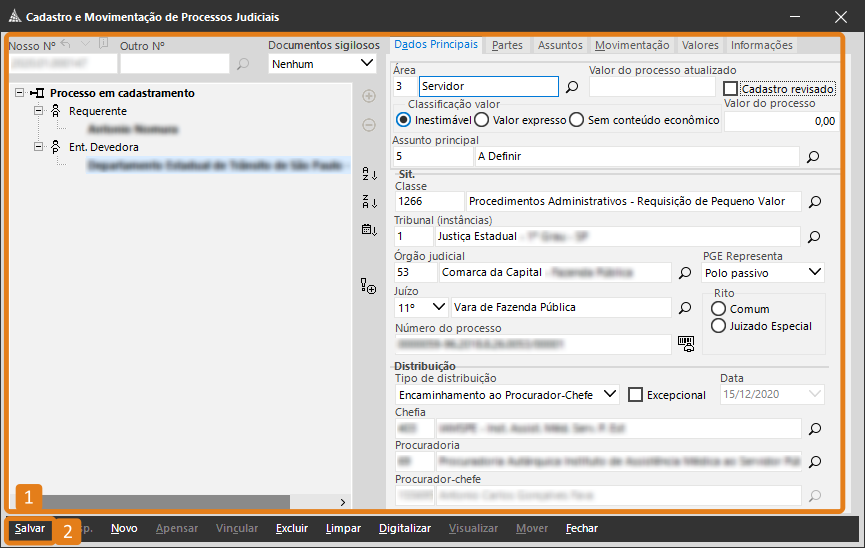Image resolution: width=865 pixels, height=548 pixels.
Task: Click the Z-A descending sort icon
Action: (368, 202)
